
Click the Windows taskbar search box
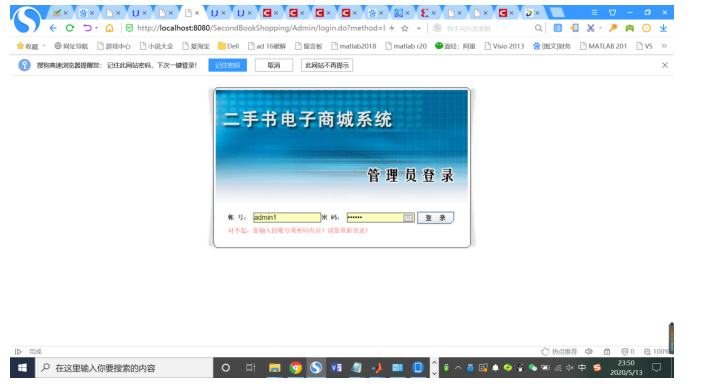(124, 368)
